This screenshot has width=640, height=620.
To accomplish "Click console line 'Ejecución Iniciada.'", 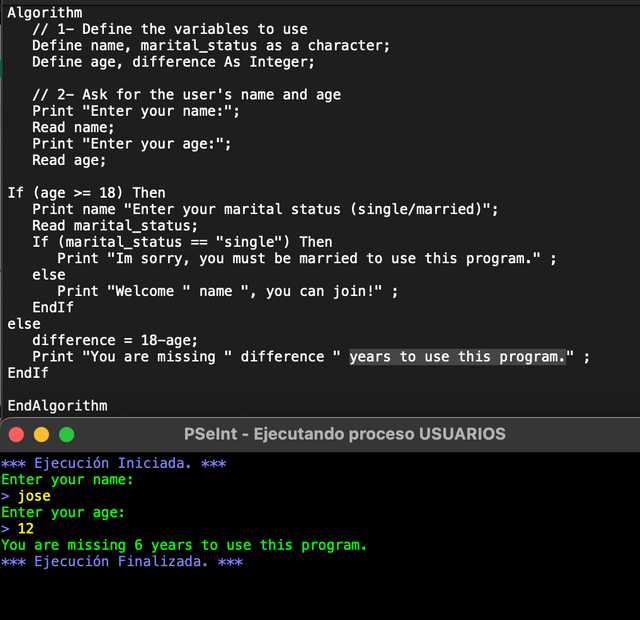I will coord(113,463).
